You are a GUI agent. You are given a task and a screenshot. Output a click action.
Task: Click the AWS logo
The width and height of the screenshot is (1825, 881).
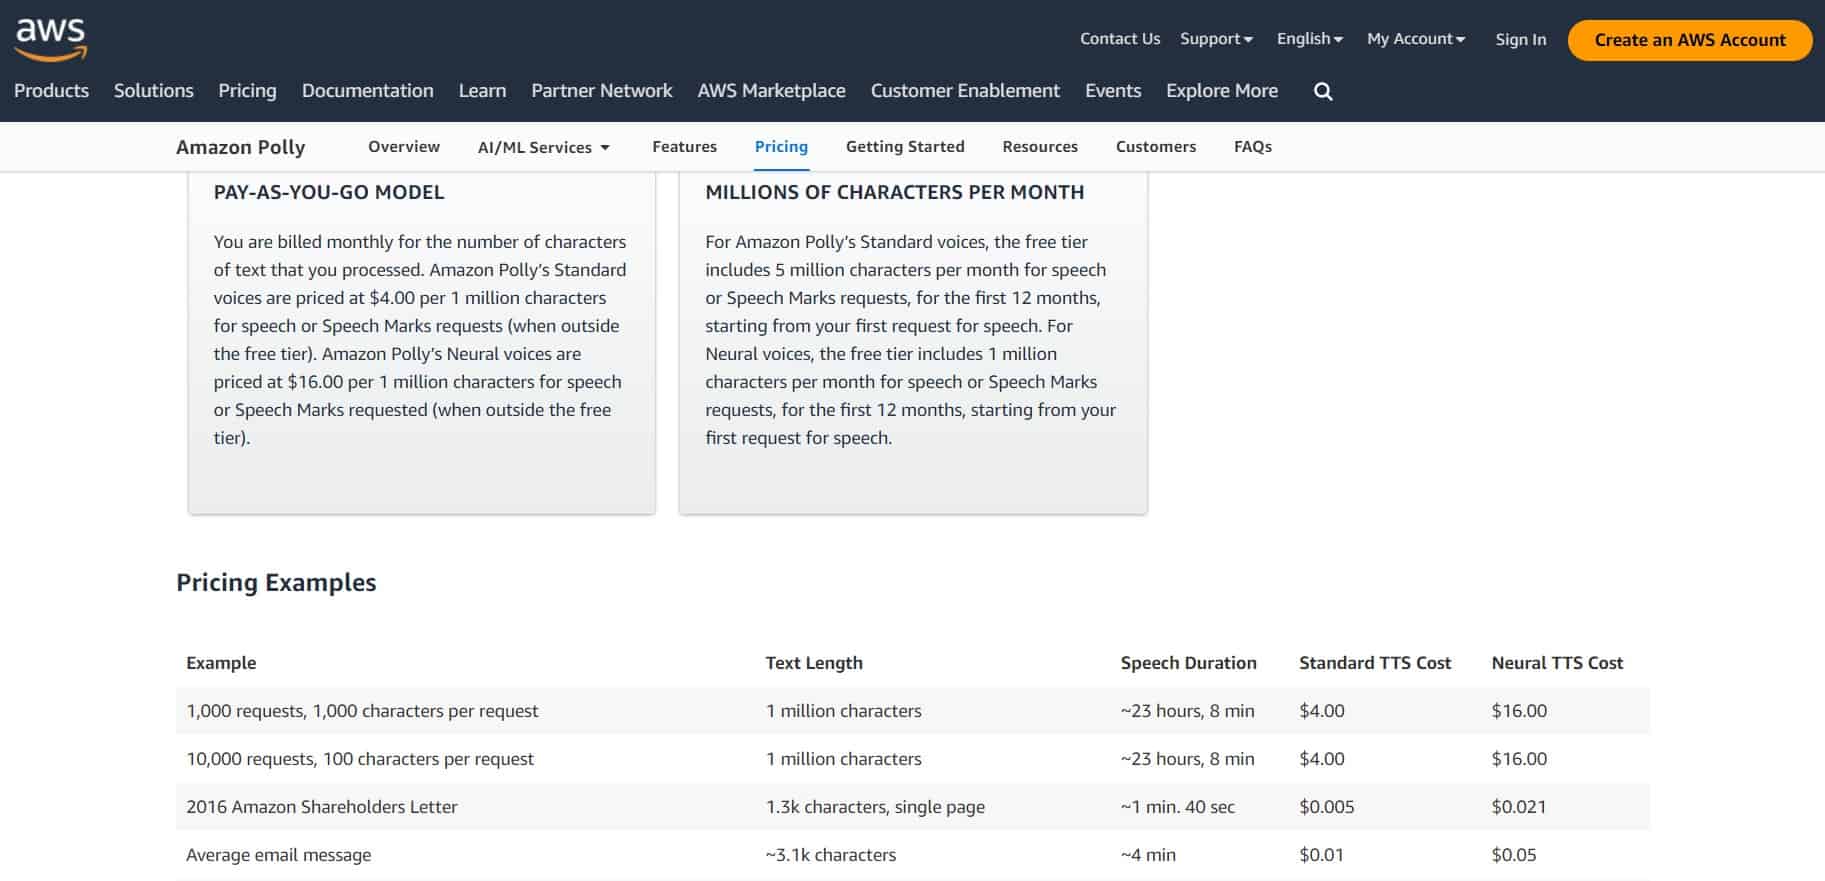point(51,39)
